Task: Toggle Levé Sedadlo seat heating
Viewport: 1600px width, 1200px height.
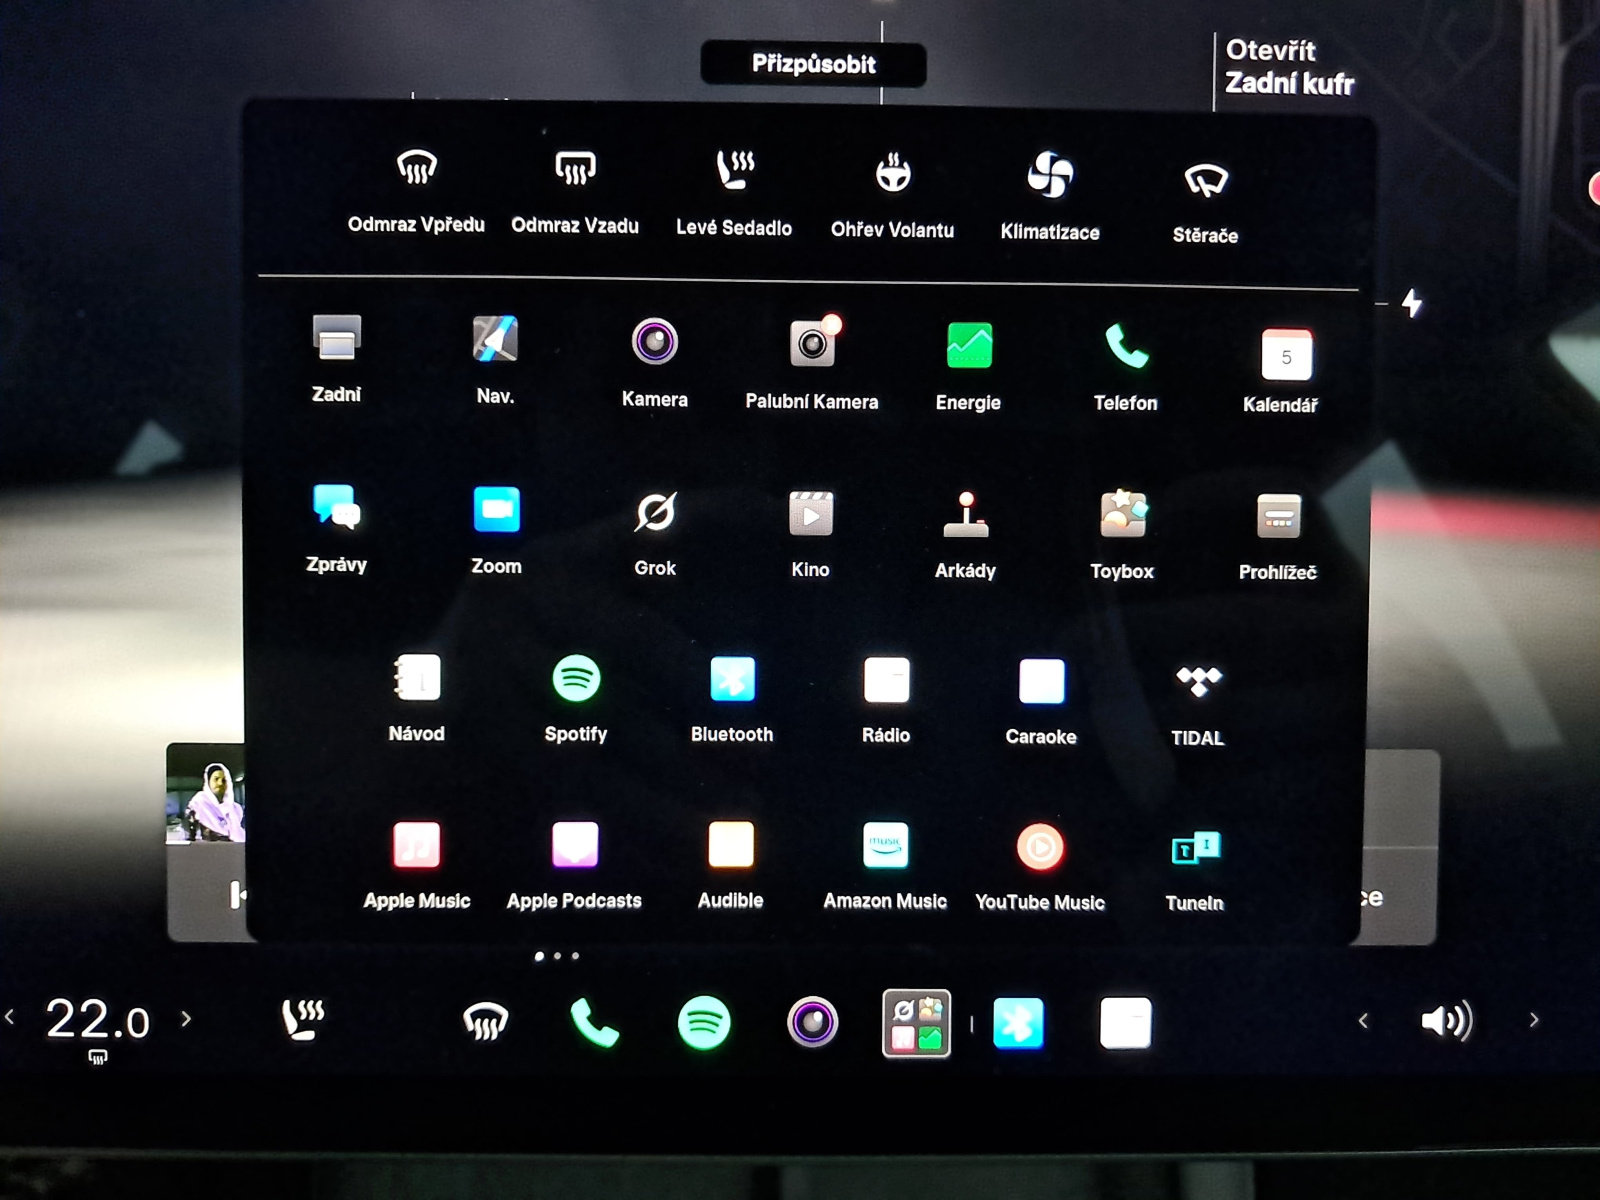Action: pos(734,194)
